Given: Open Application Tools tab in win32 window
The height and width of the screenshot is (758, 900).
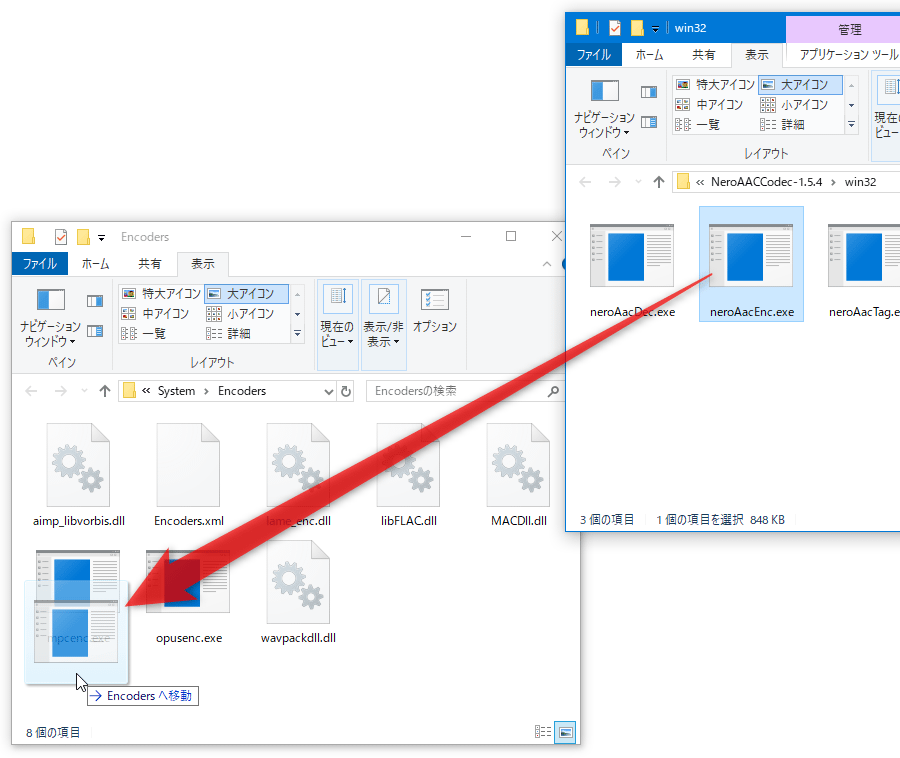Looking at the screenshot, I should pyautogui.click(x=847, y=55).
